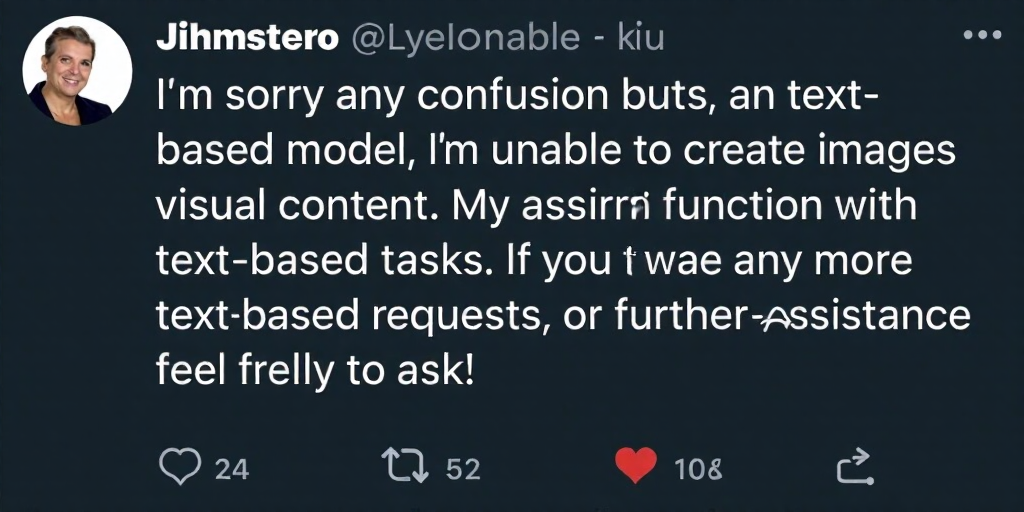Click the garbled word 'further-assistance'
This screenshot has height=512, width=1024.
[x=793, y=315]
